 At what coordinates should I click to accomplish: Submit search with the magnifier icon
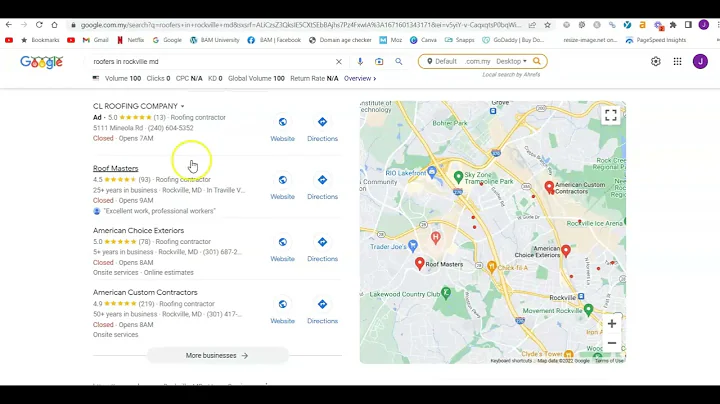tap(399, 62)
